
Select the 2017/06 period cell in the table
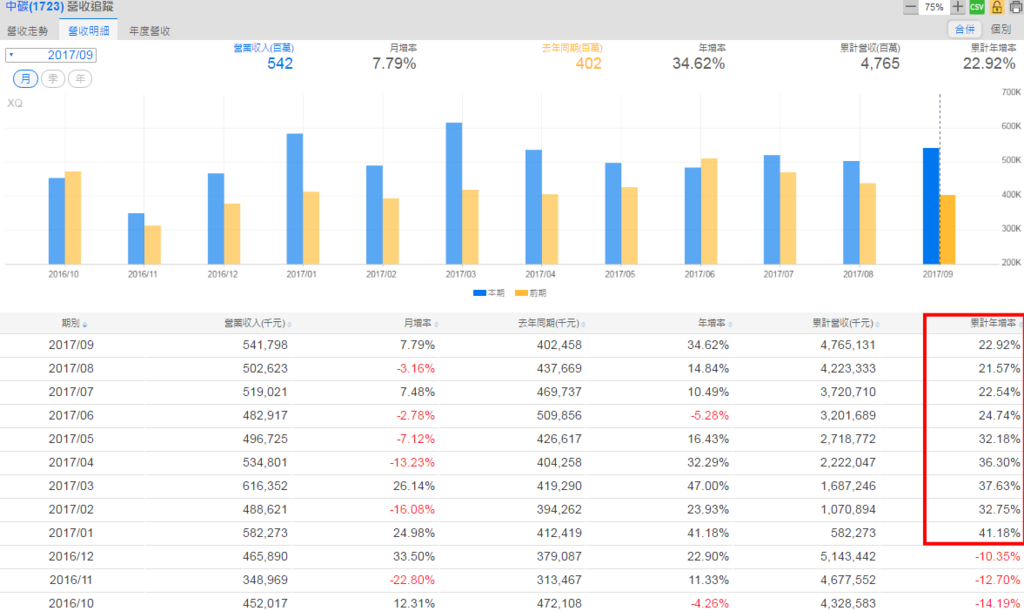pos(71,416)
